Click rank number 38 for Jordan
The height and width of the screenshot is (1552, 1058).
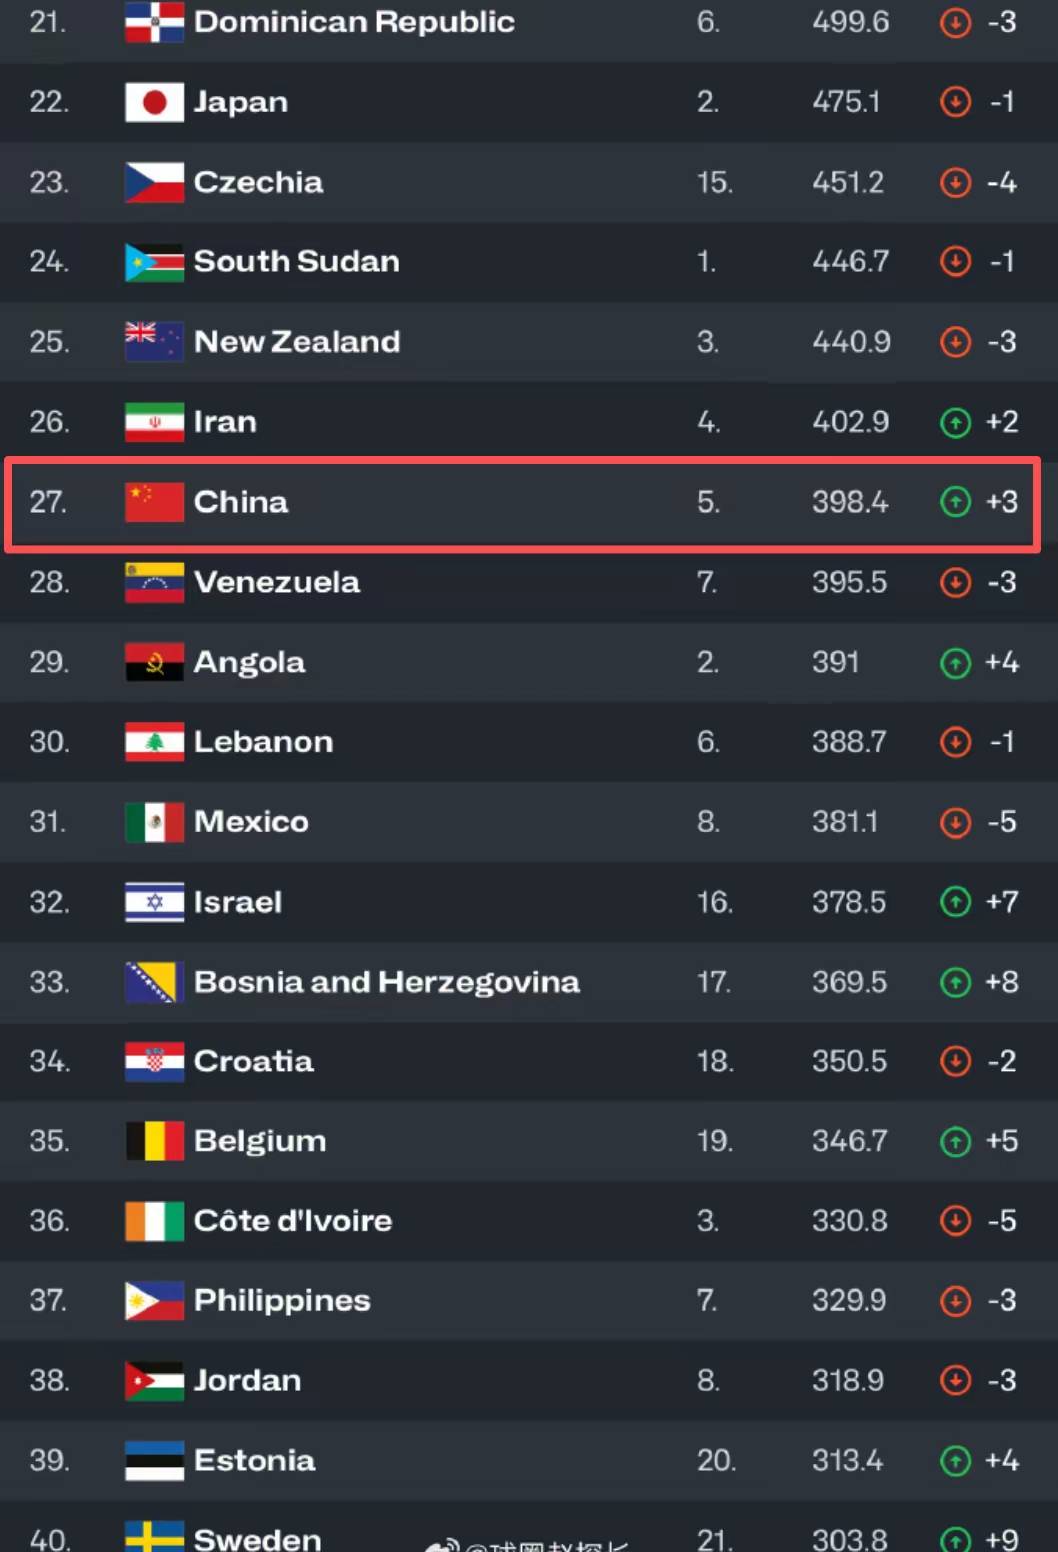click(49, 1381)
